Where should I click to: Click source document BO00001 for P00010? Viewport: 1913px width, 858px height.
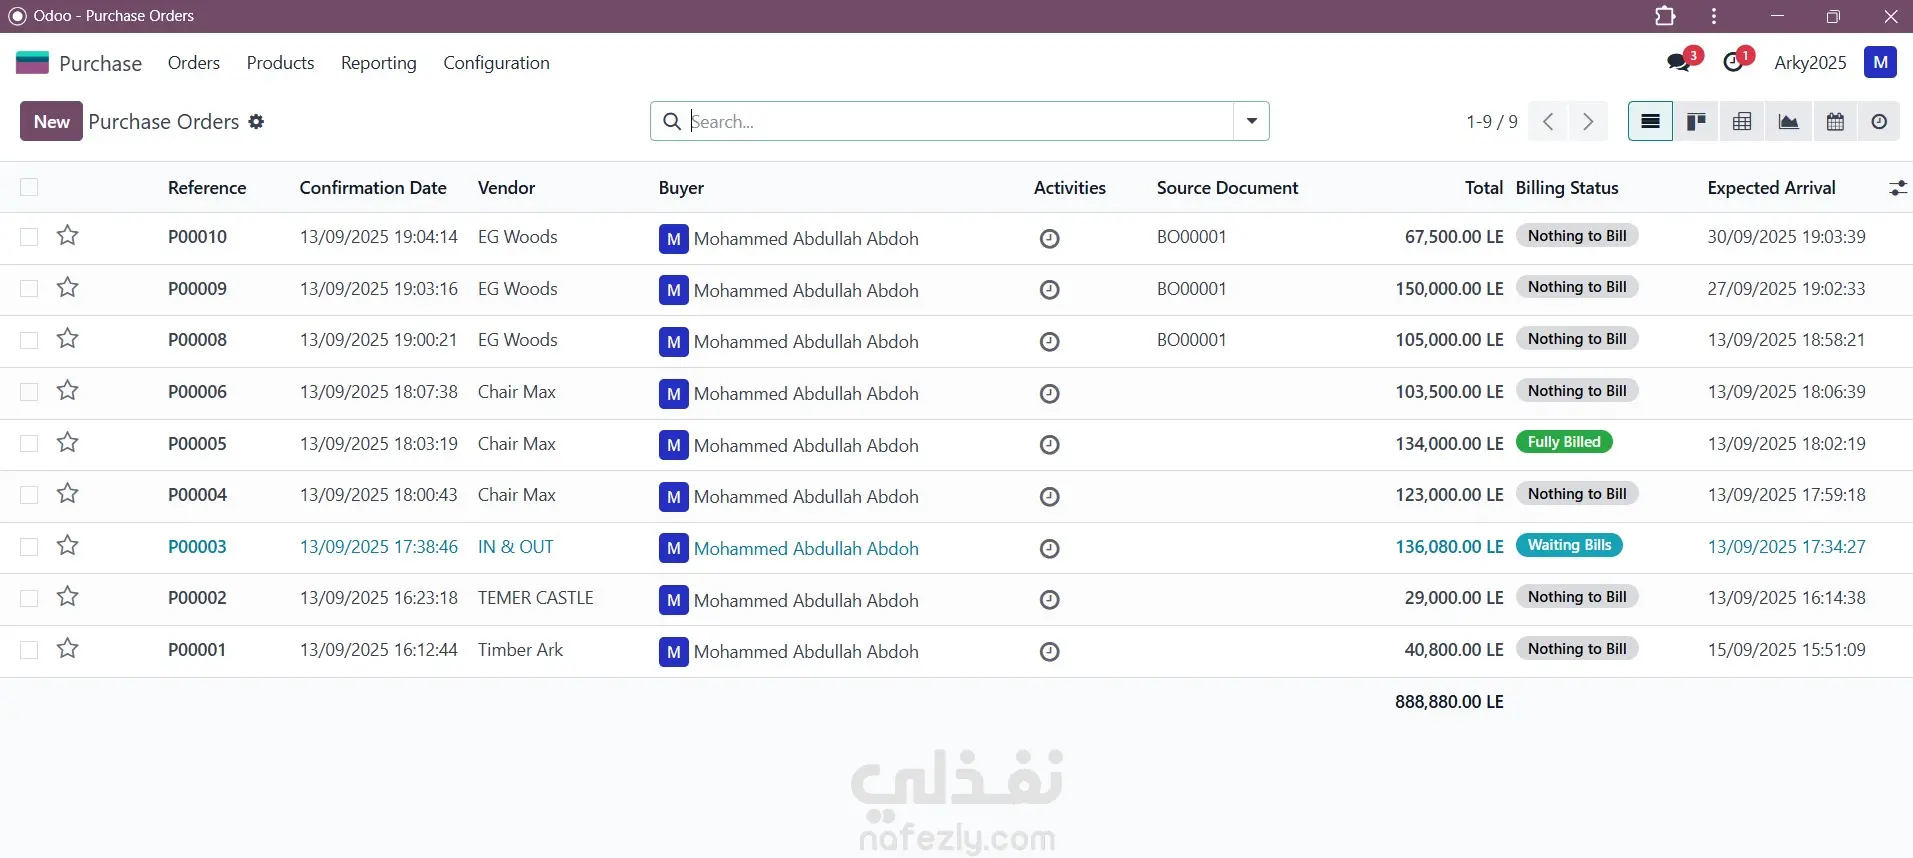pyautogui.click(x=1191, y=237)
